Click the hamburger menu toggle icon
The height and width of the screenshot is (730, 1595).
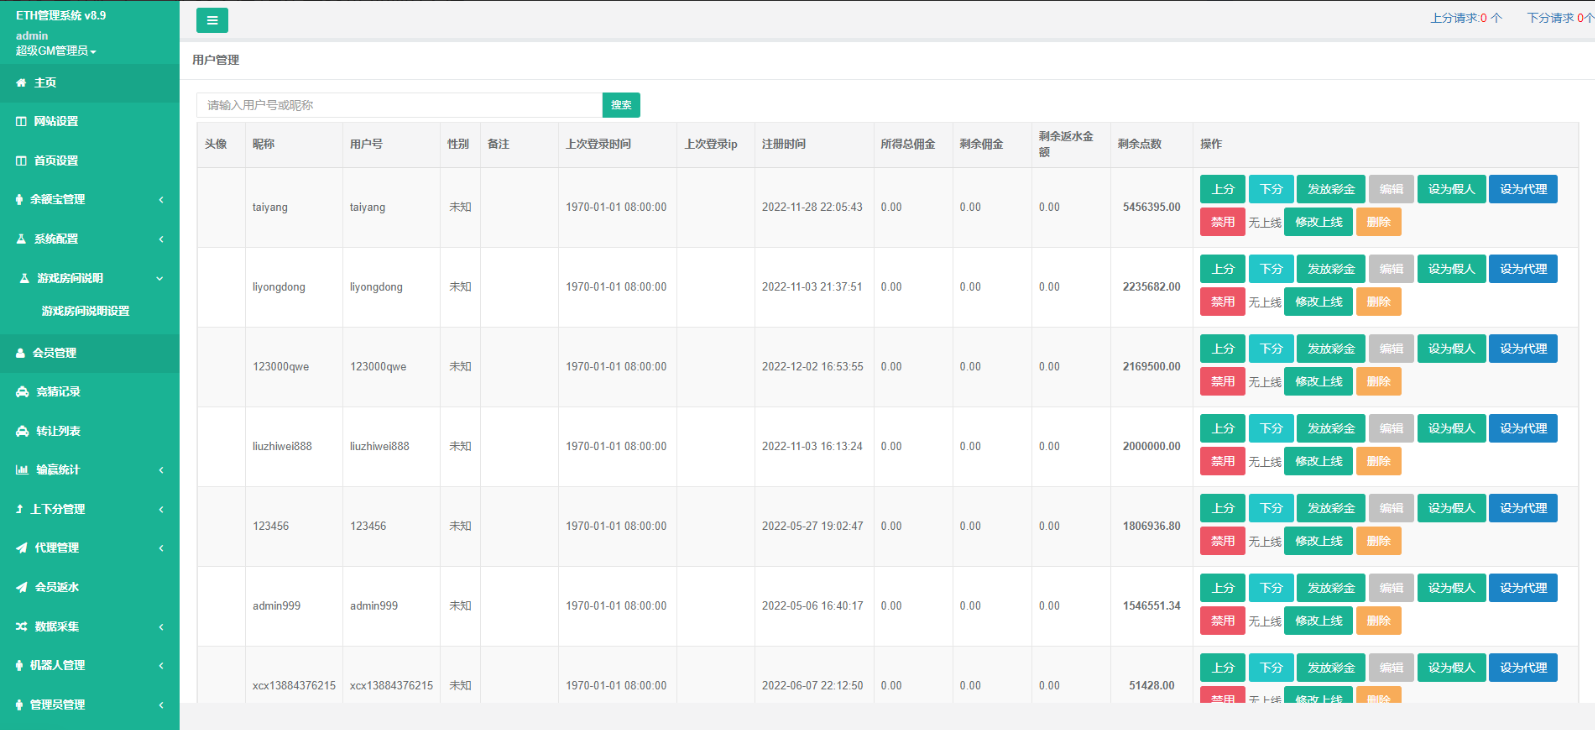coord(212,20)
